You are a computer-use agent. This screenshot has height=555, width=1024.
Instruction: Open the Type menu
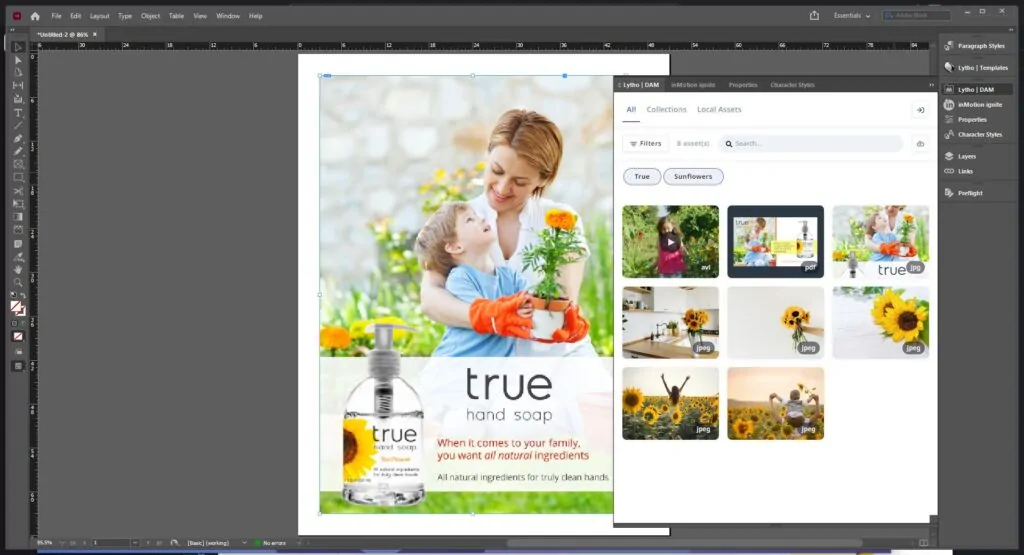(x=125, y=16)
